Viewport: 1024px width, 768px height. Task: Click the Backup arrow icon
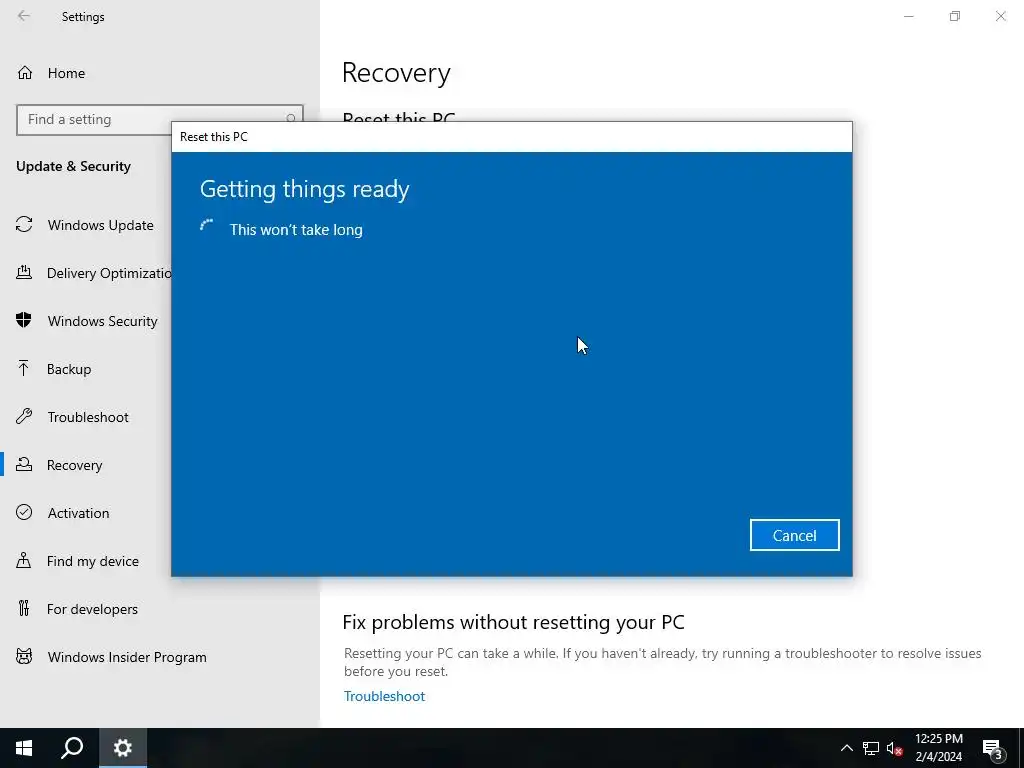coord(24,368)
